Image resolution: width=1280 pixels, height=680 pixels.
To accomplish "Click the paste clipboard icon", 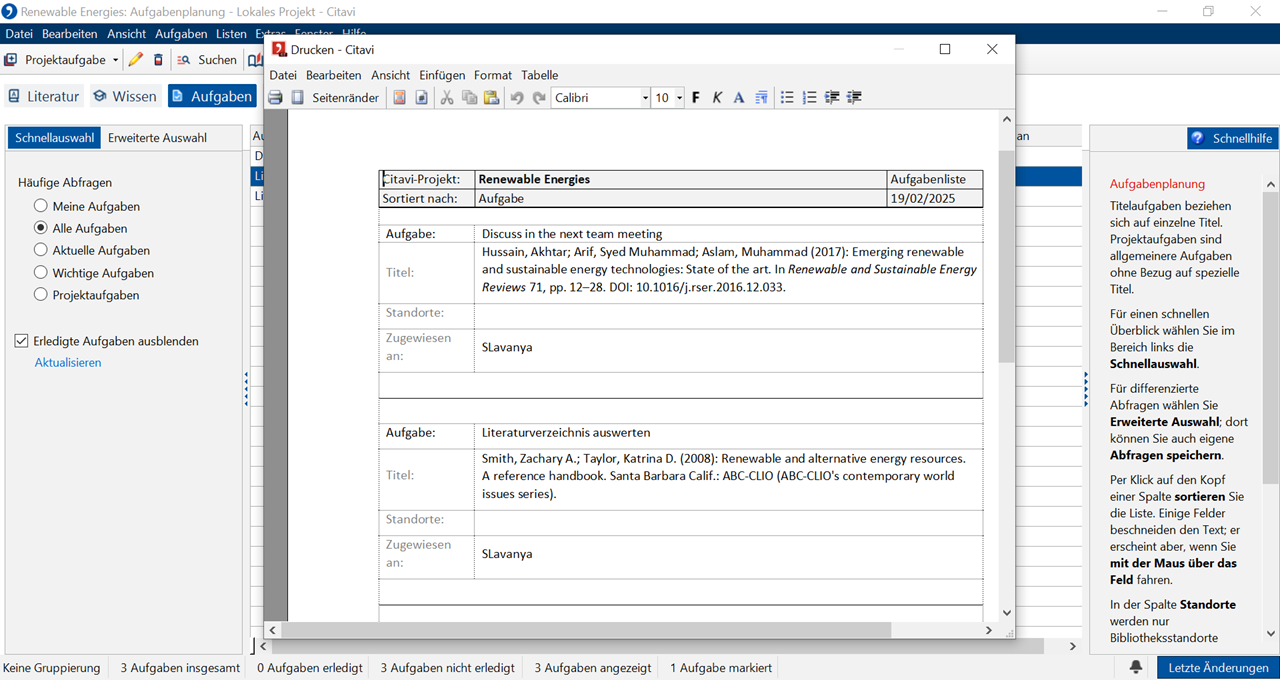I will (491, 97).
